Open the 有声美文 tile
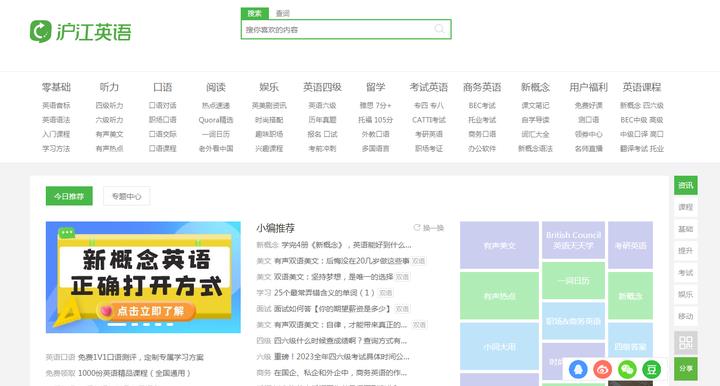This screenshot has width=720, height=386. pyautogui.click(x=499, y=245)
